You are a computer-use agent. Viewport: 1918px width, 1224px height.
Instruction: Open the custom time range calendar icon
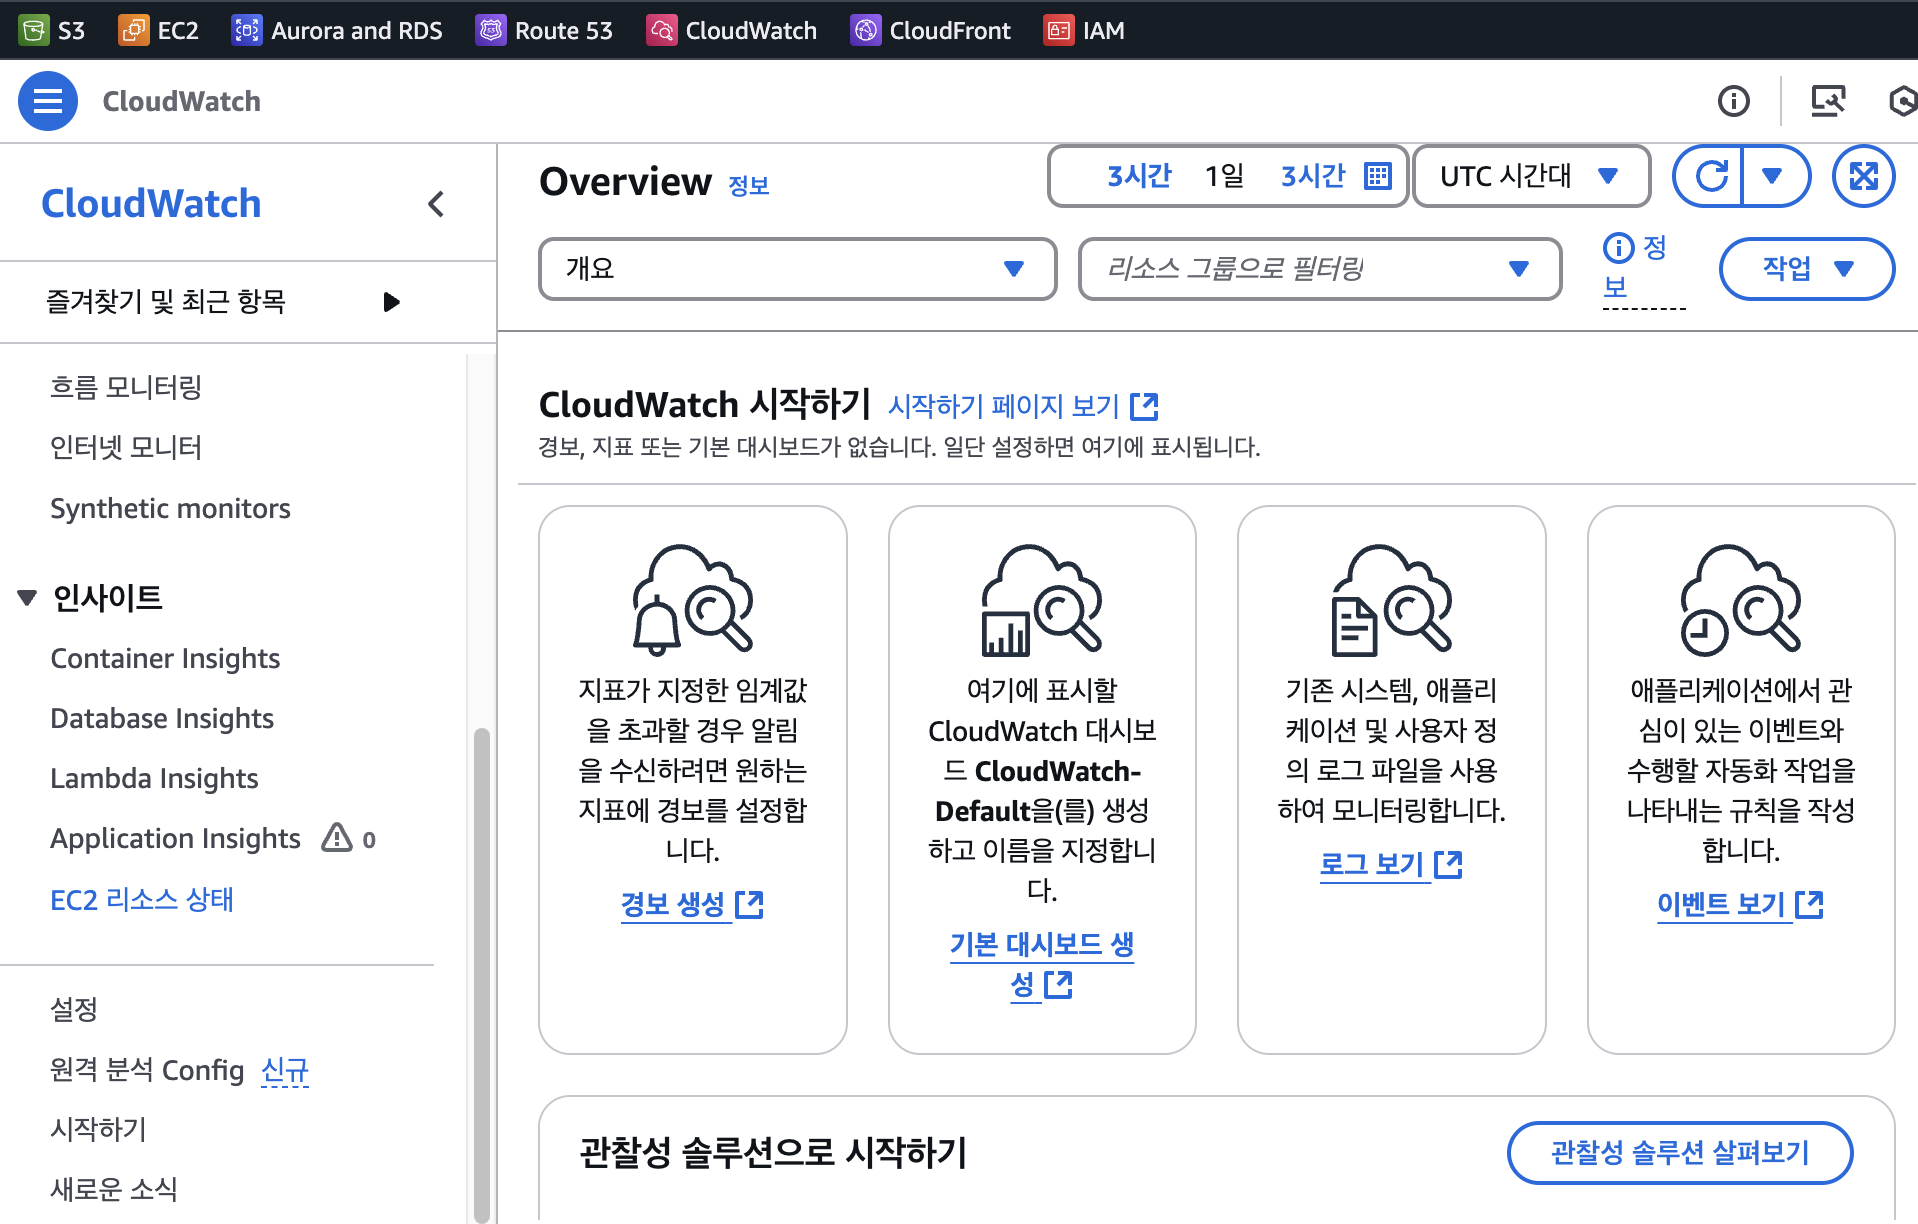tap(1378, 176)
